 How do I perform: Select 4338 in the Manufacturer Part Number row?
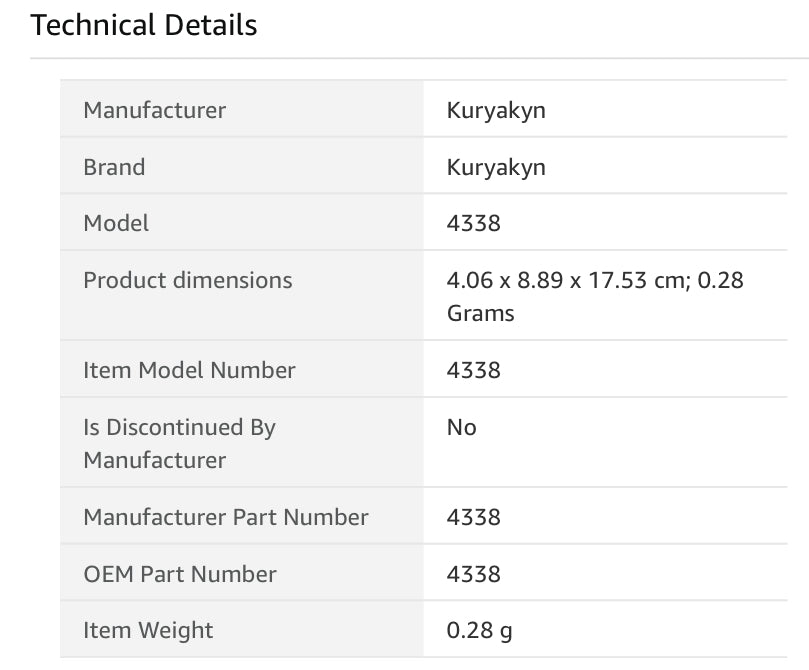coord(474,517)
